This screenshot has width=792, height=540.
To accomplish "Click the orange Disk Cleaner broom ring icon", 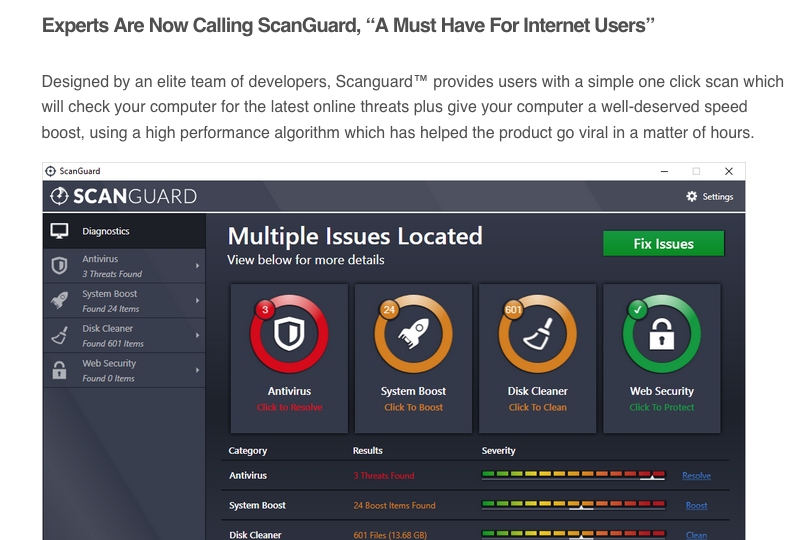I will 537,334.
